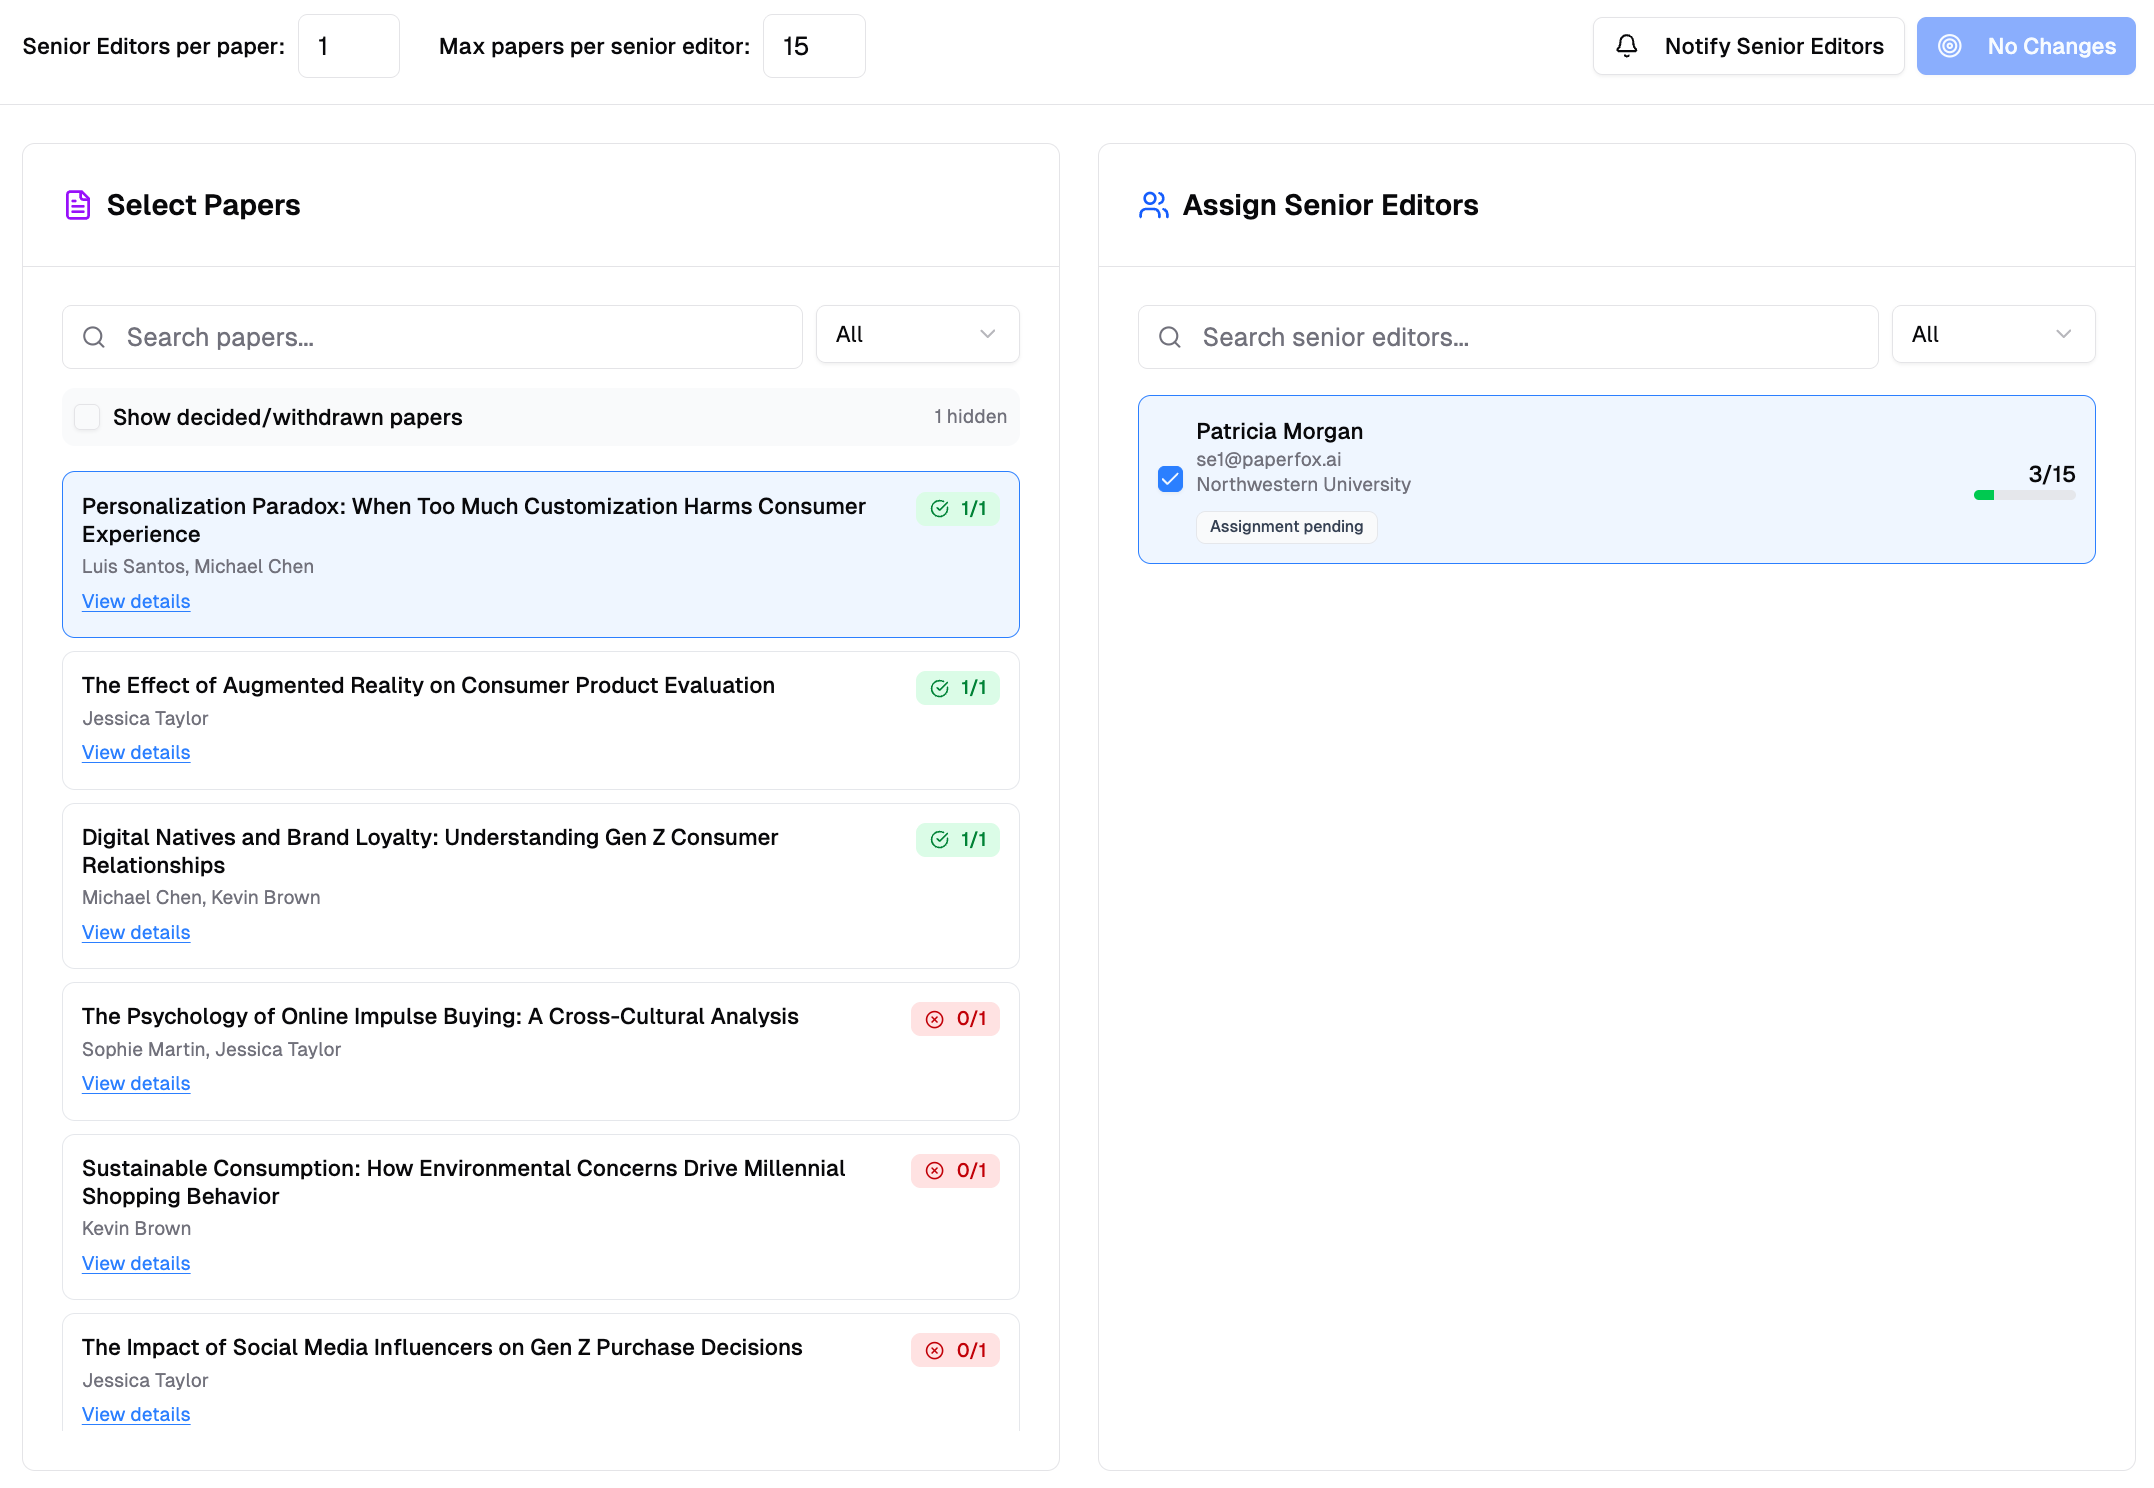
Task: Click Patricia Morgan's 3/15 load progress bar
Action: coord(2024,495)
